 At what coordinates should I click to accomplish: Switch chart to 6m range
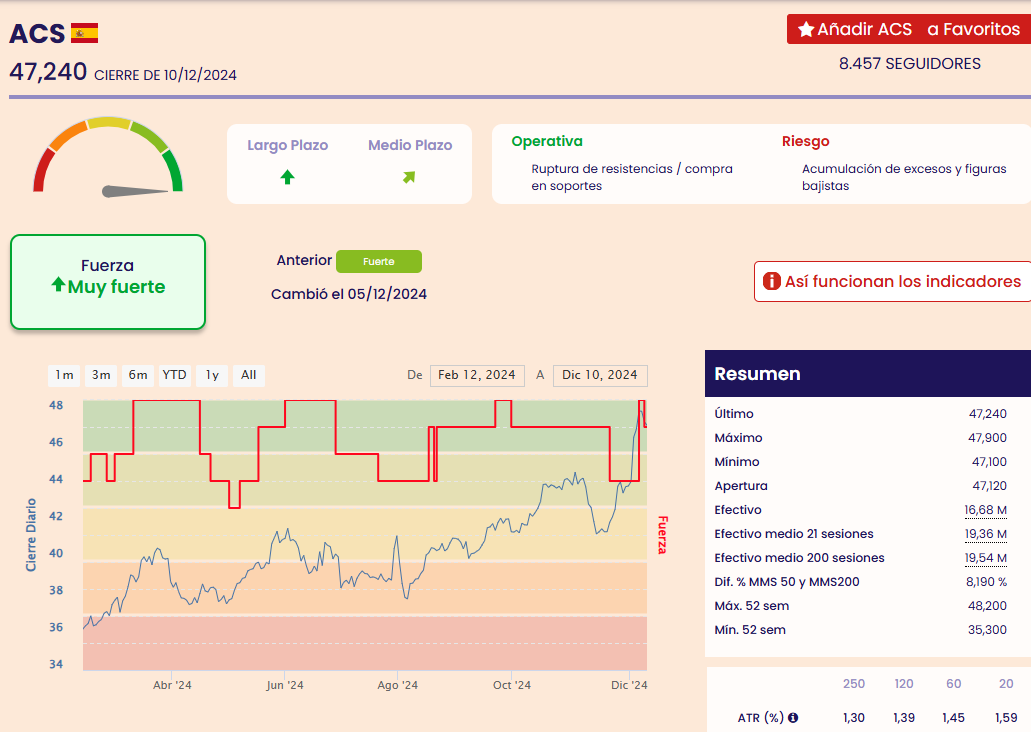tap(138, 375)
